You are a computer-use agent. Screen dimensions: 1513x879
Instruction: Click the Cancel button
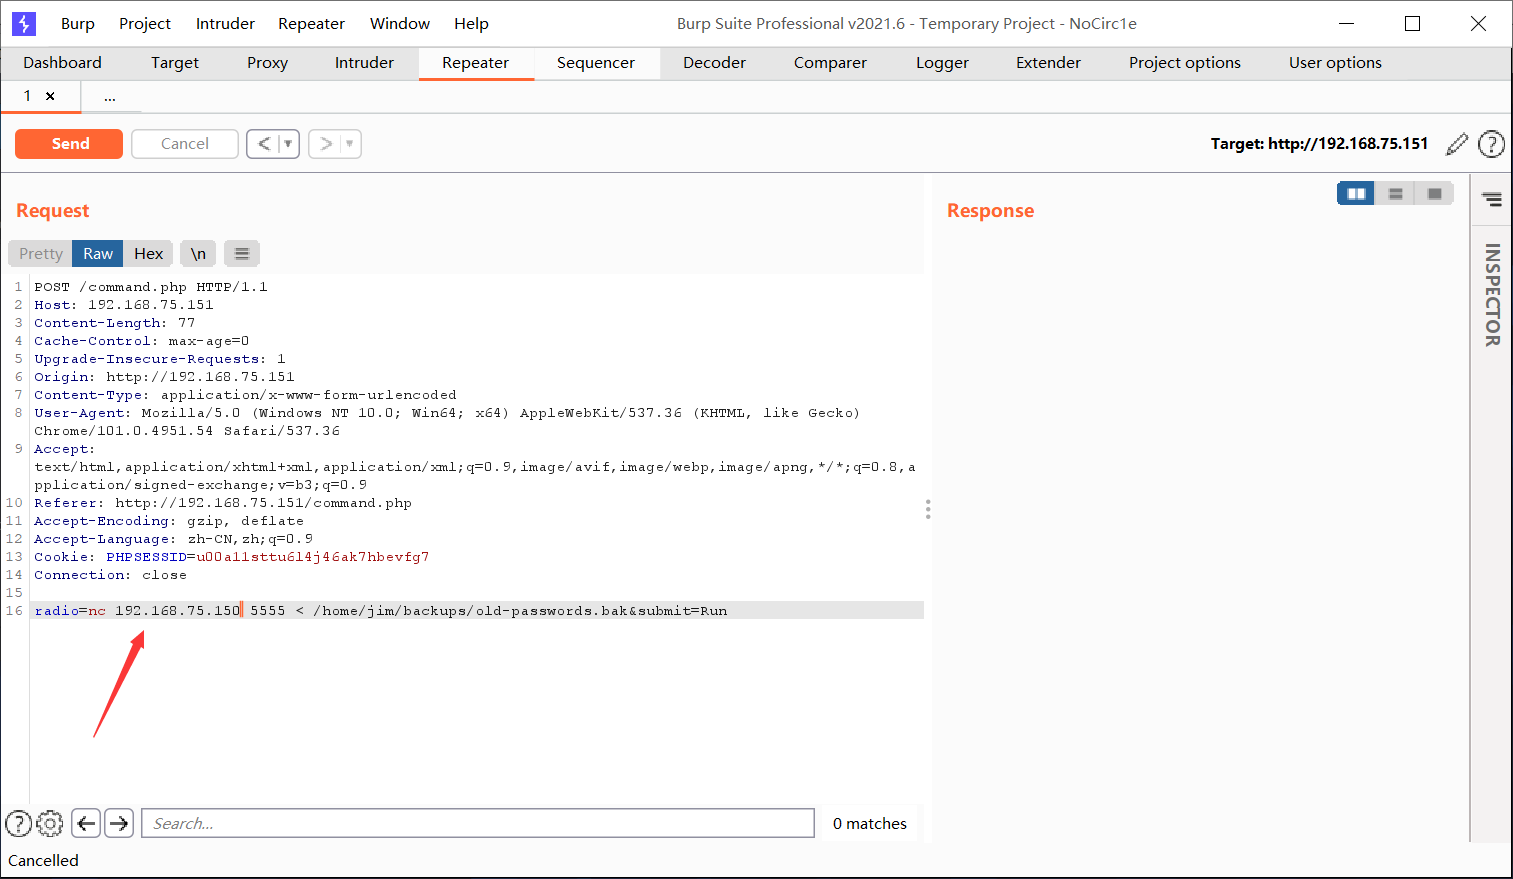coord(185,144)
